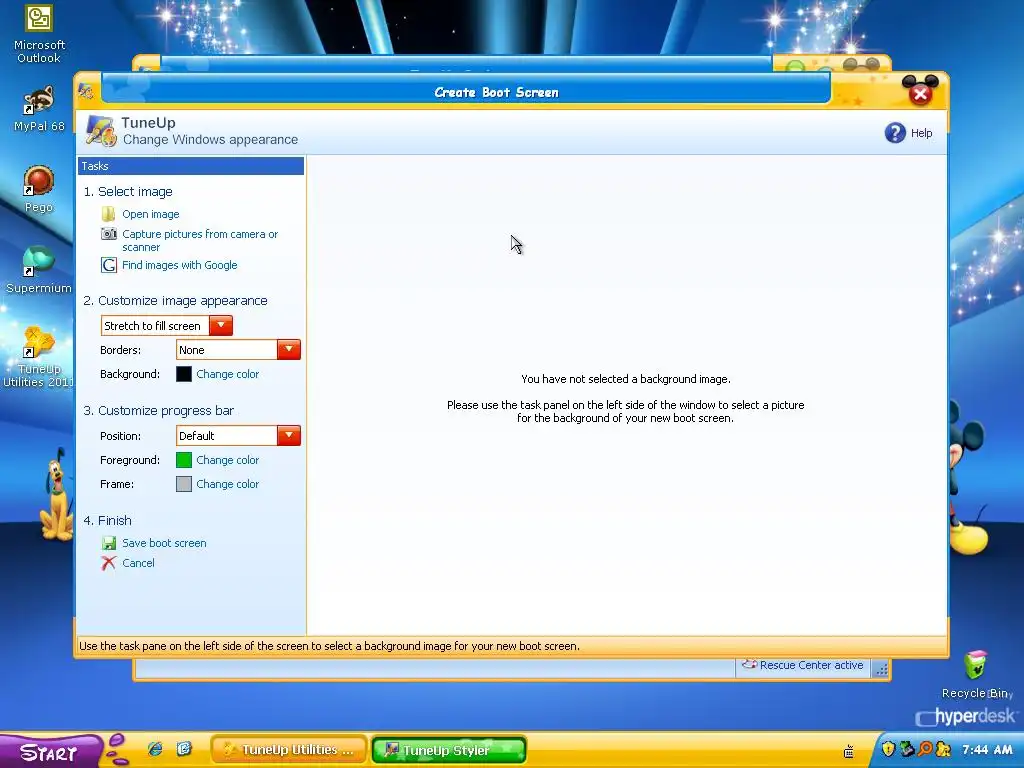
Task: Click the green Foreground color swatch
Action: pos(184,460)
